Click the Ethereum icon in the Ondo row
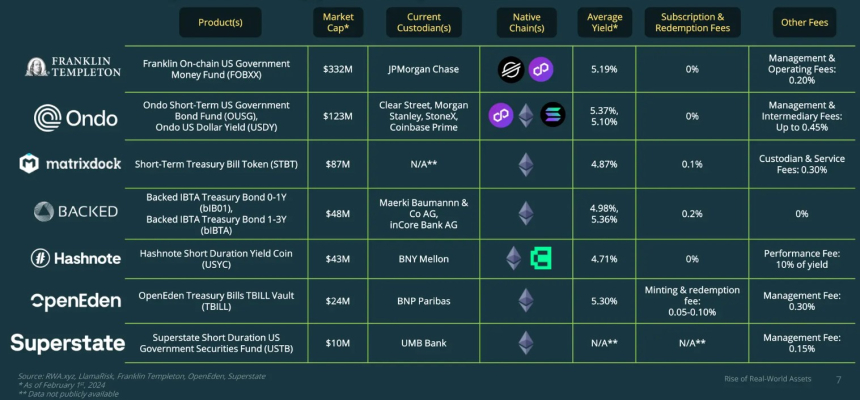Screen dimensions: 860x400 (526, 115)
